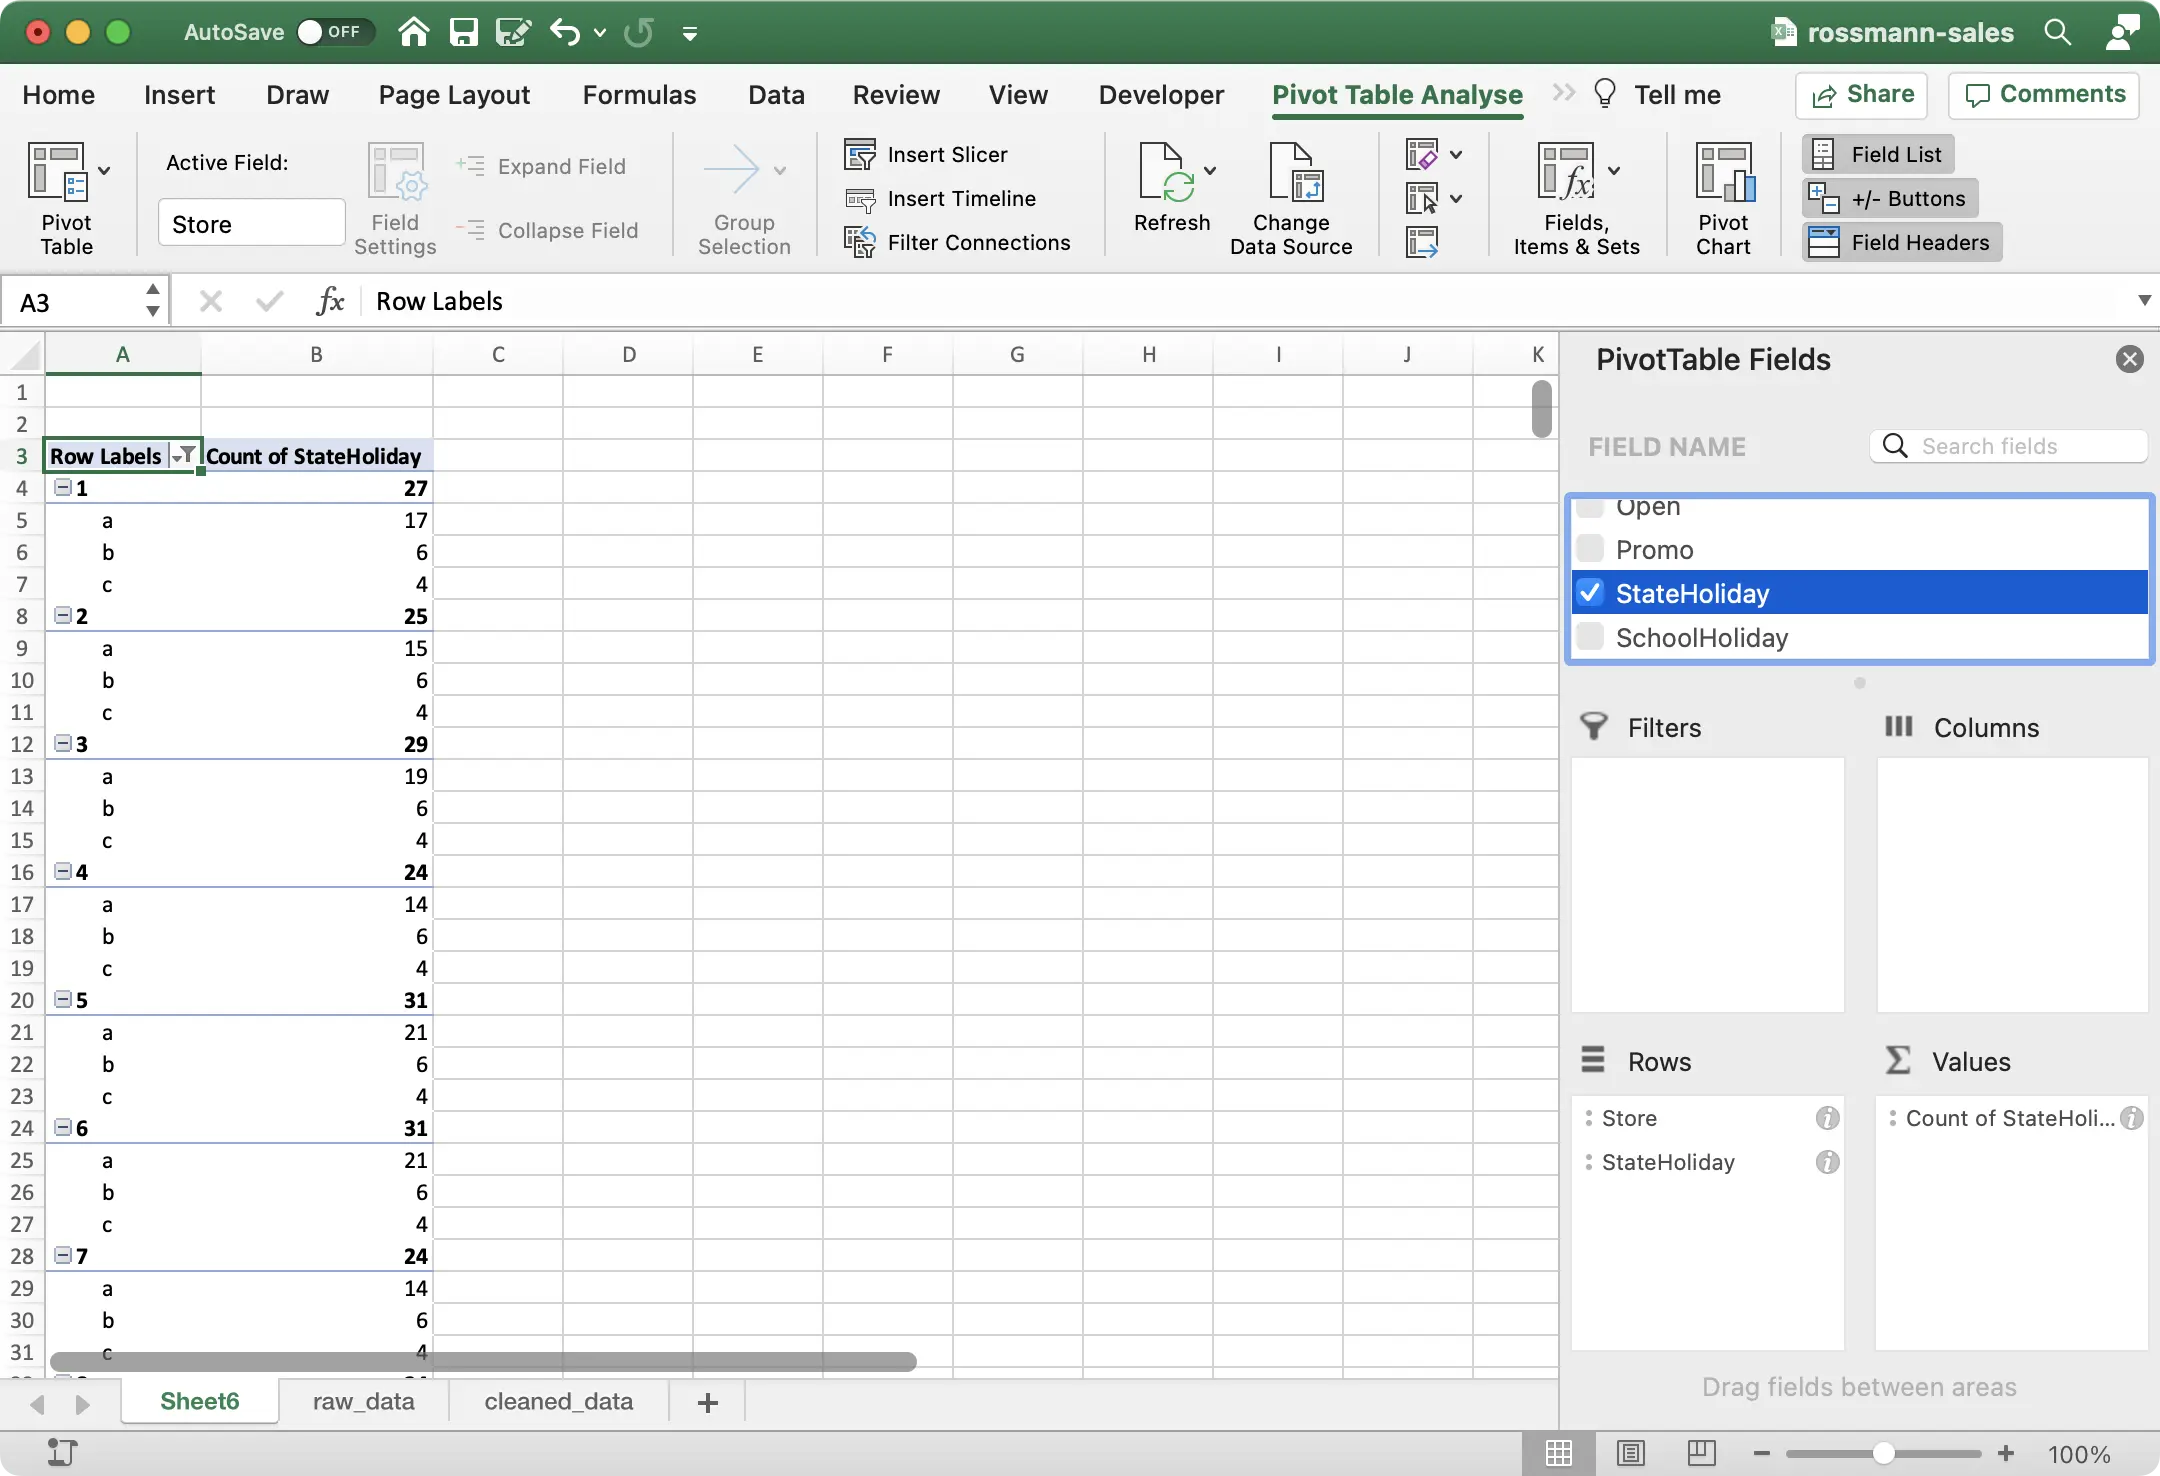Click the Field List button
Image resolution: width=2160 pixels, height=1476 pixels.
coord(1877,153)
